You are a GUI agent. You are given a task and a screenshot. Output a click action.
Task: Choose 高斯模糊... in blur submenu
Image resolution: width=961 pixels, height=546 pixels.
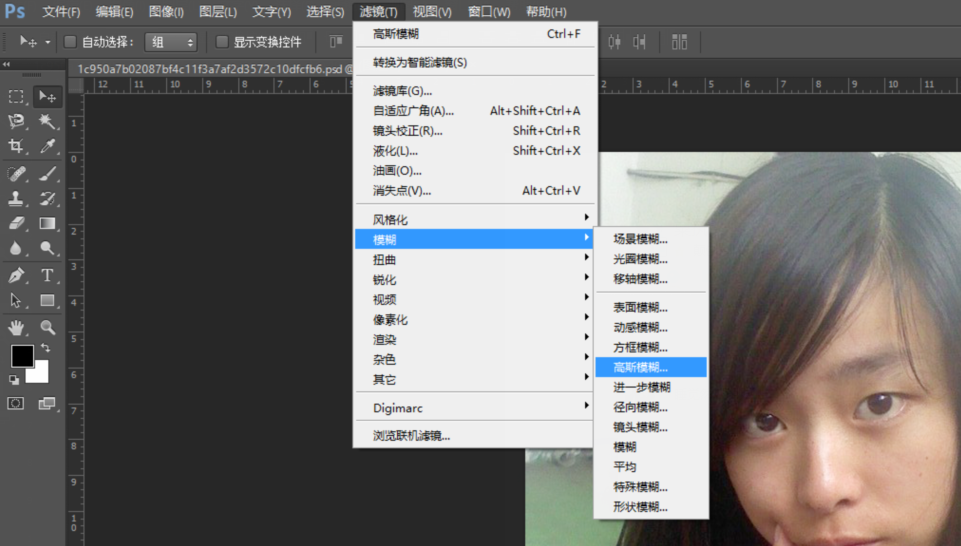(x=651, y=367)
